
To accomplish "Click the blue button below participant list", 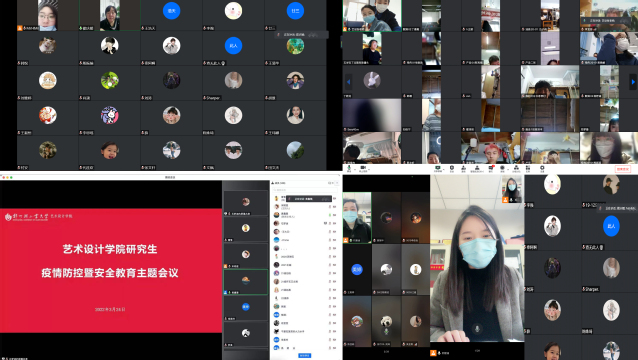I will [x=305, y=355].
